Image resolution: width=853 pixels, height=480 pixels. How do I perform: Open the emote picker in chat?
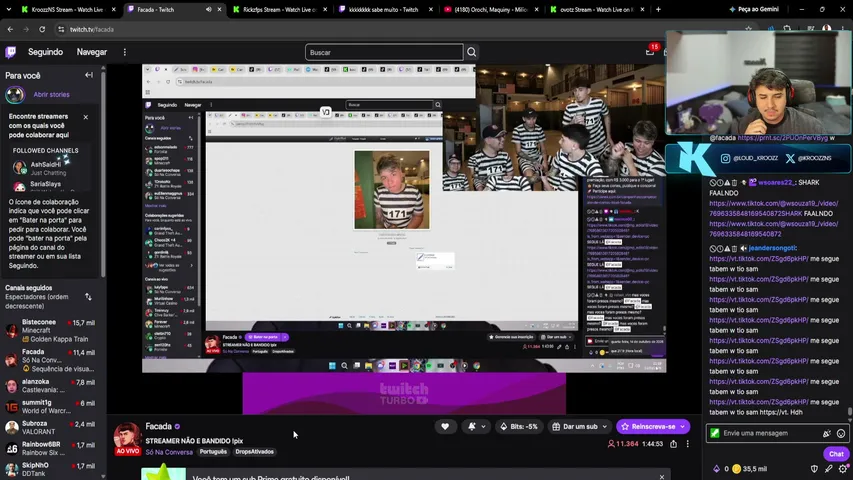click(x=841, y=434)
